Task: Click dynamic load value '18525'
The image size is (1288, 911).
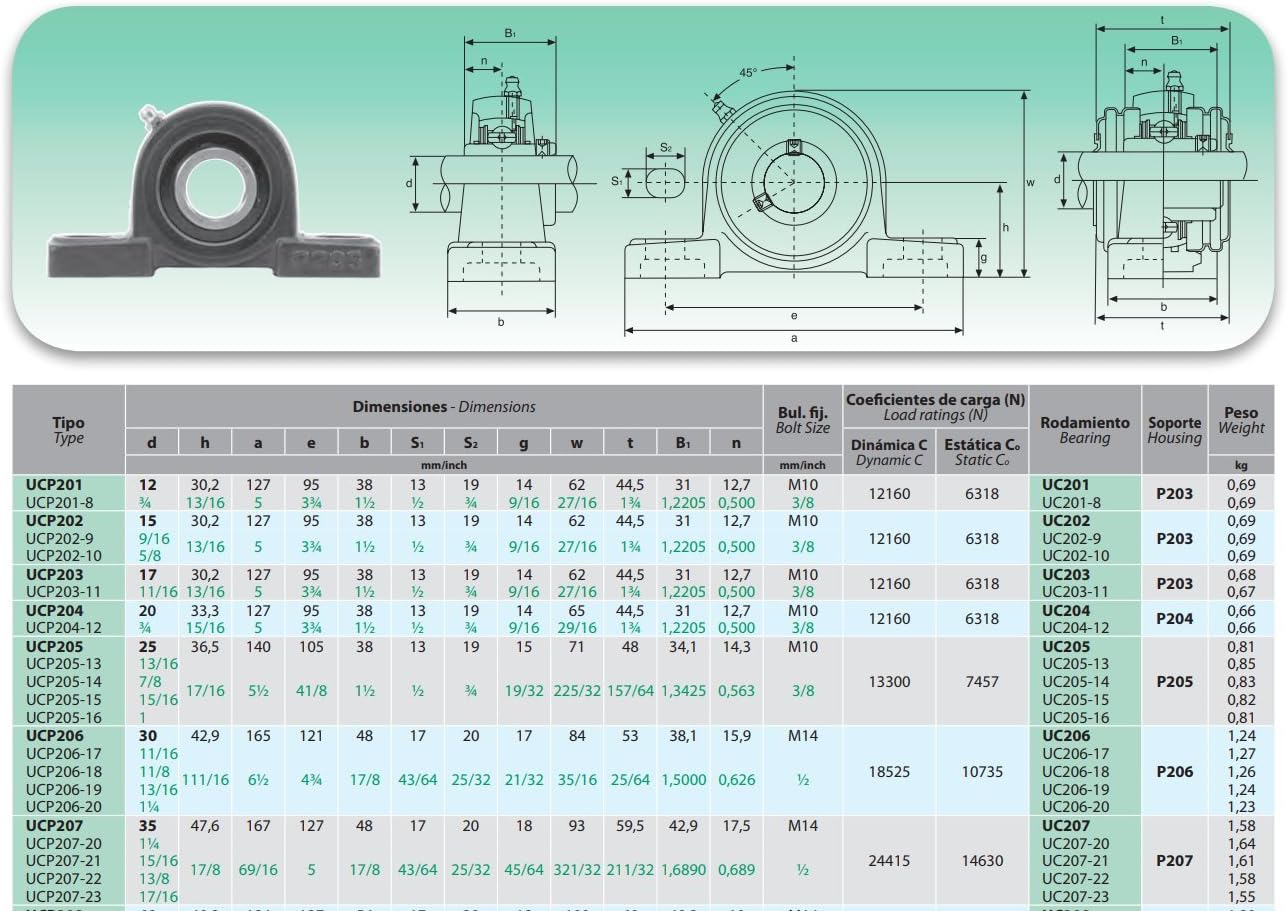Action: tap(889, 772)
